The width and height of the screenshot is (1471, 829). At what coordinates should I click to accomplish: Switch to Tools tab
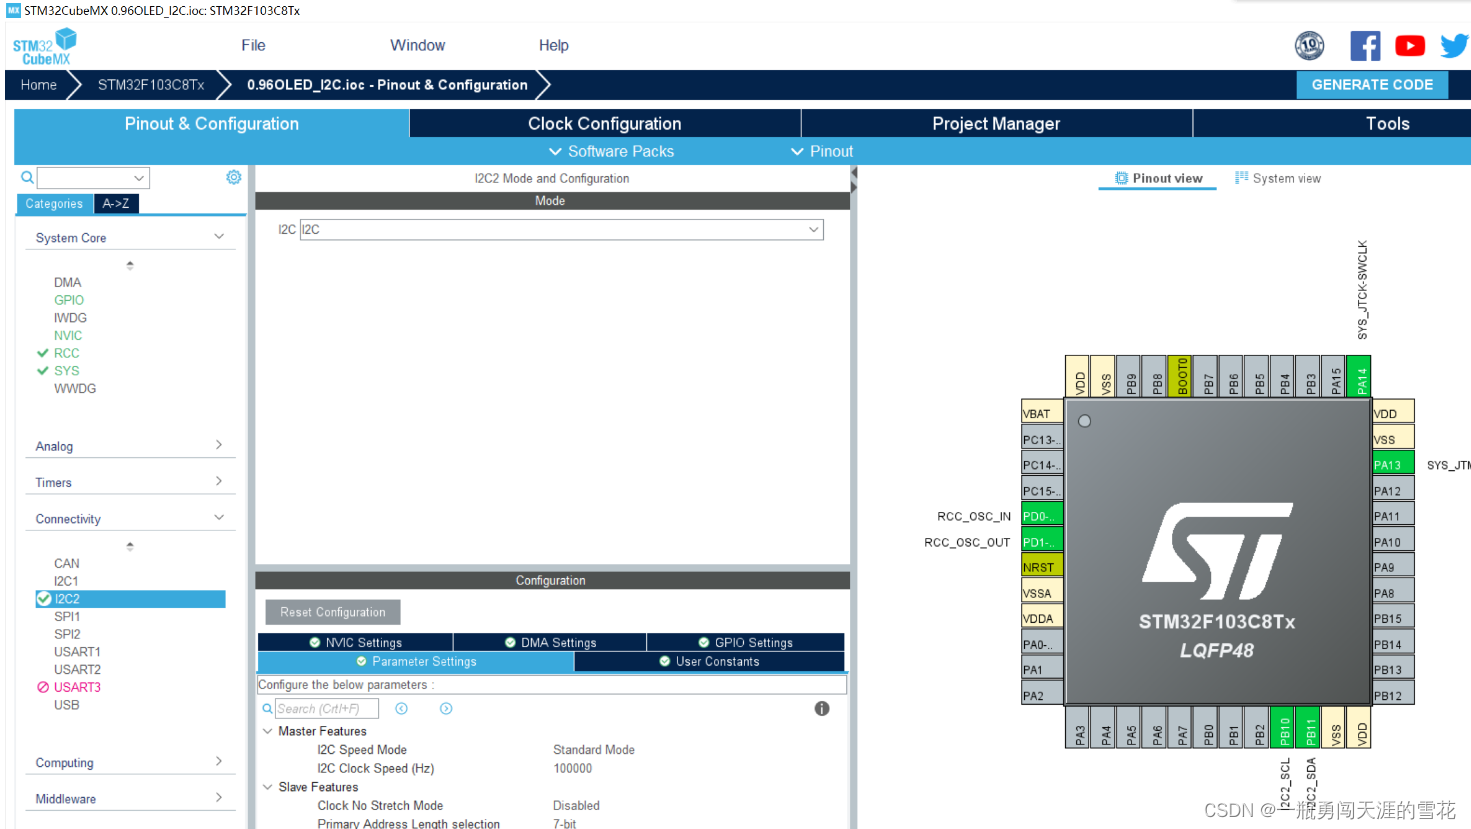[x=1388, y=123]
